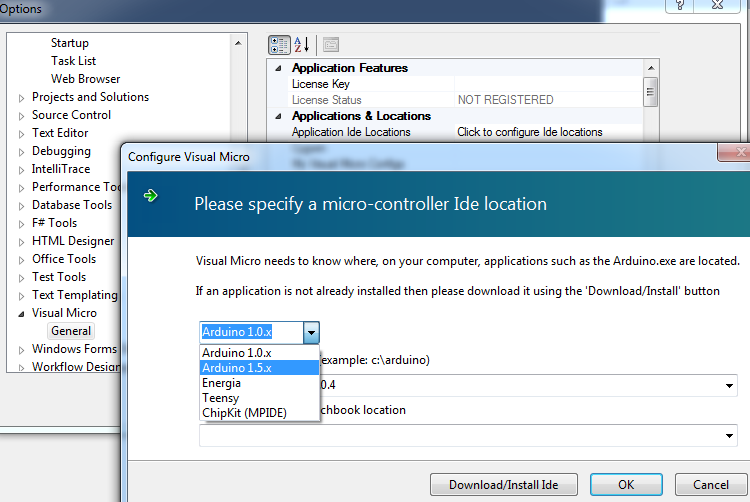Click the Cancel button

pos(711,485)
